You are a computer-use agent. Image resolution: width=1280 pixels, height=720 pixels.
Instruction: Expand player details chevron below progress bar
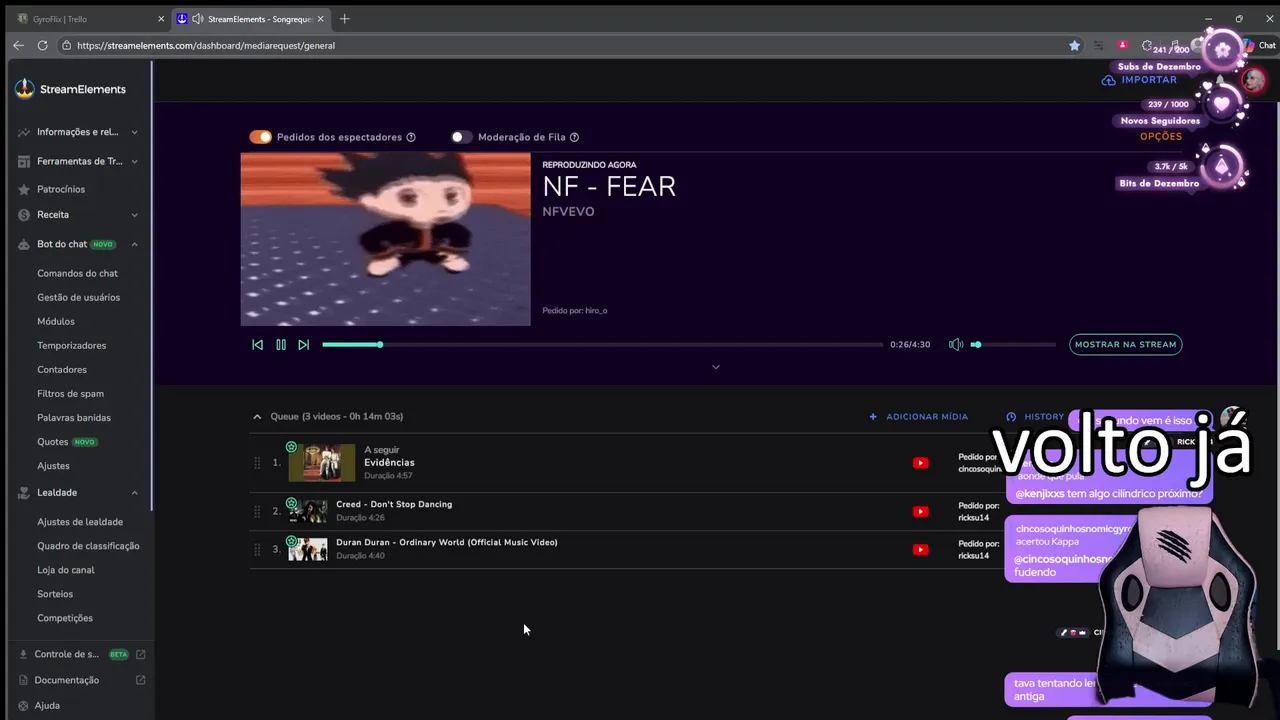point(715,367)
